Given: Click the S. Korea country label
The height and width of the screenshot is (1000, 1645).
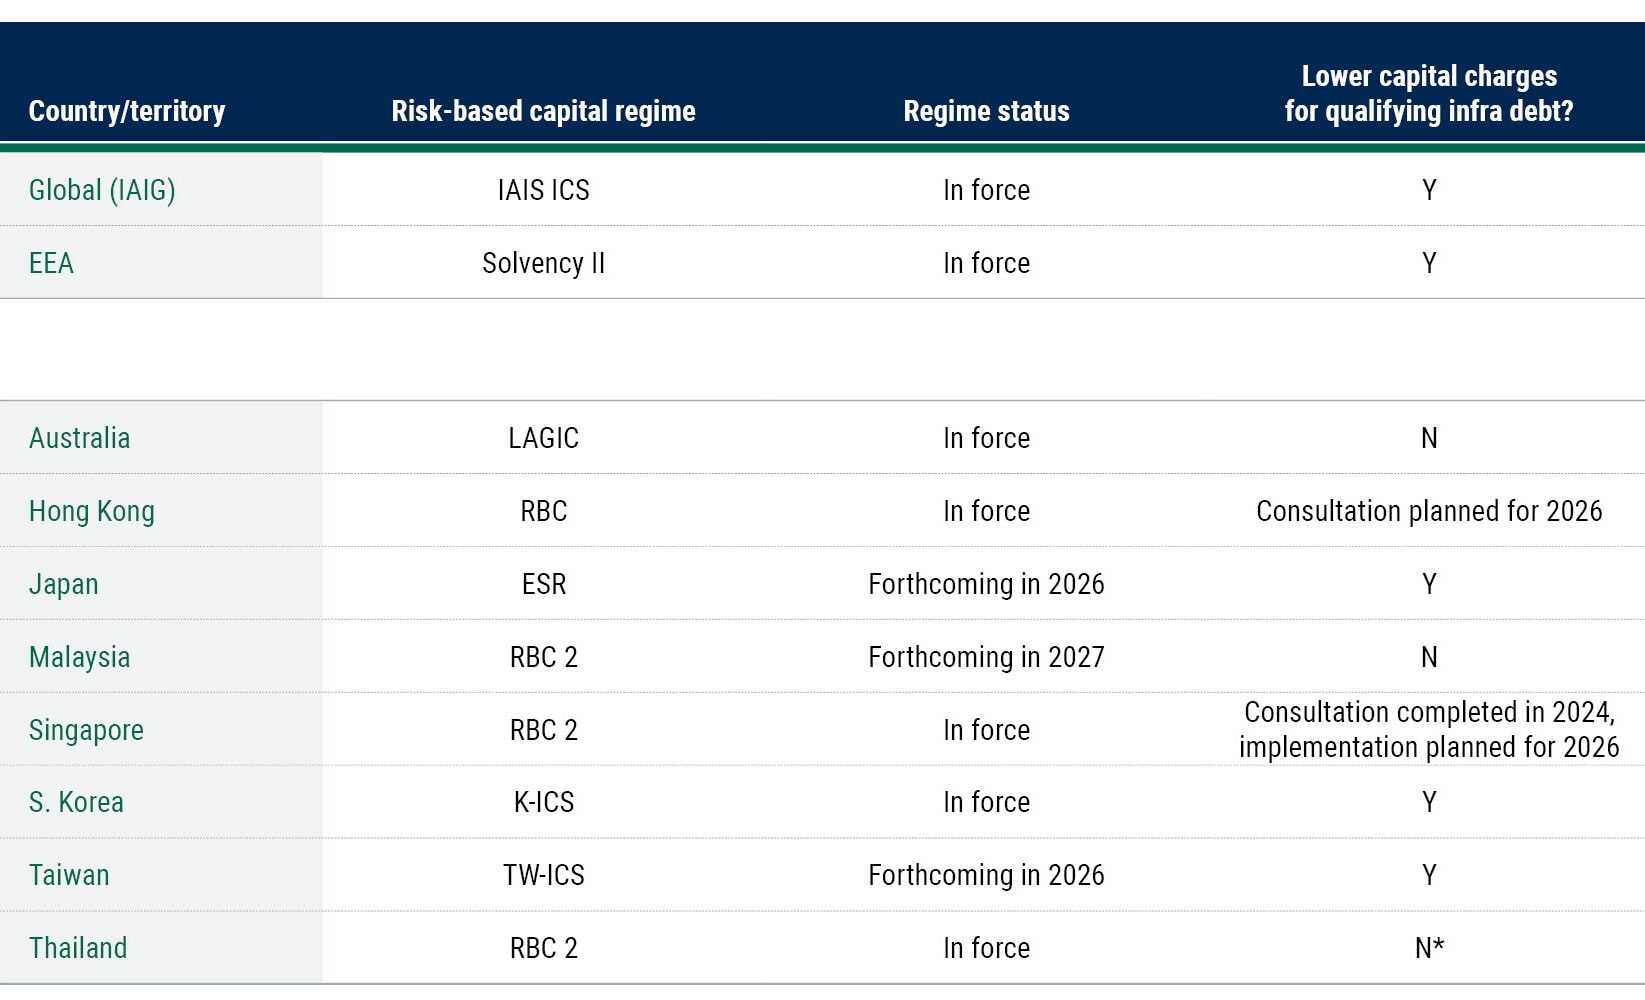Looking at the screenshot, I should (x=76, y=802).
